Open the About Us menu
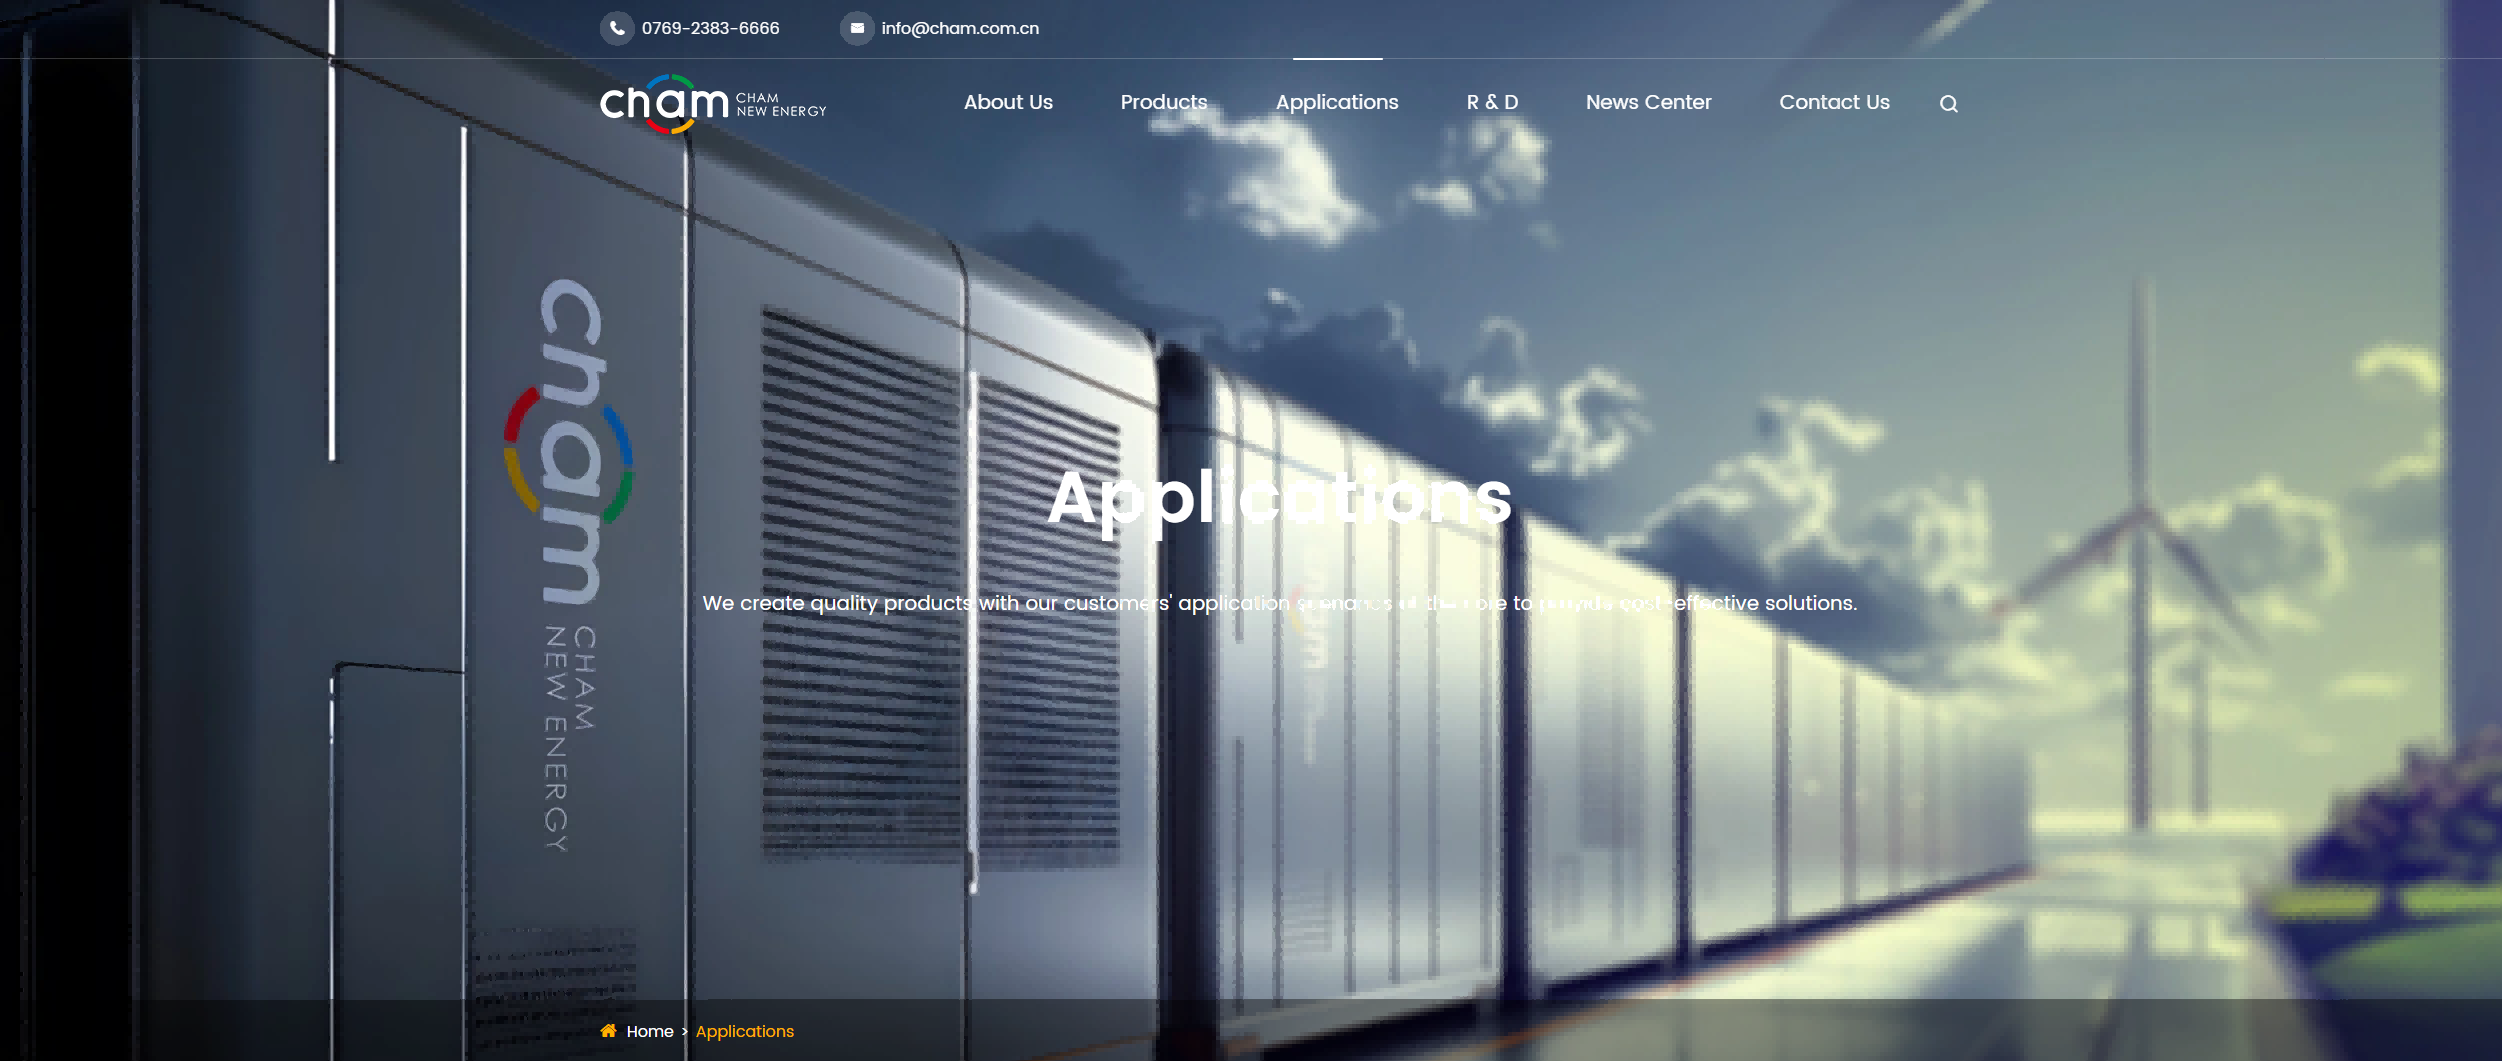Viewport: 2502px width, 1061px height. click(1008, 102)
